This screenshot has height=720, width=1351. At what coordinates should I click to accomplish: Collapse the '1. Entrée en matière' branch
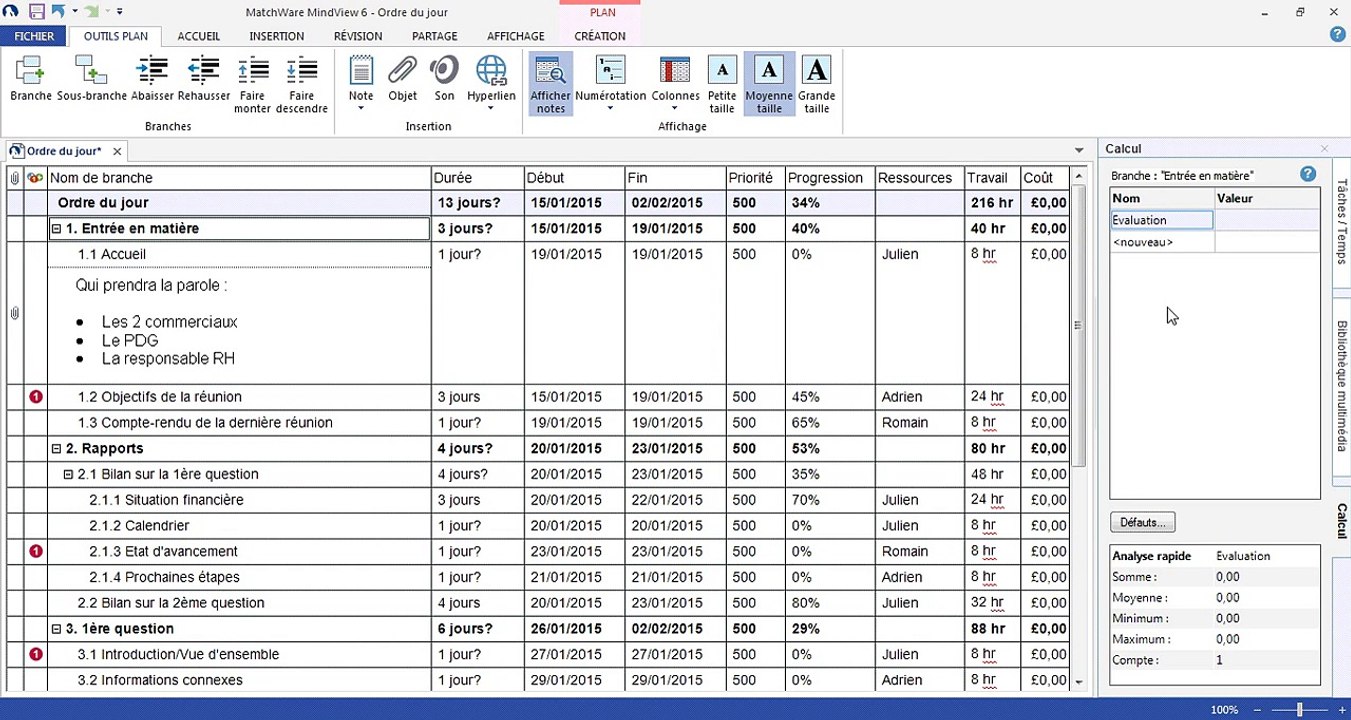pyautogui.click(x=57, y=229)
